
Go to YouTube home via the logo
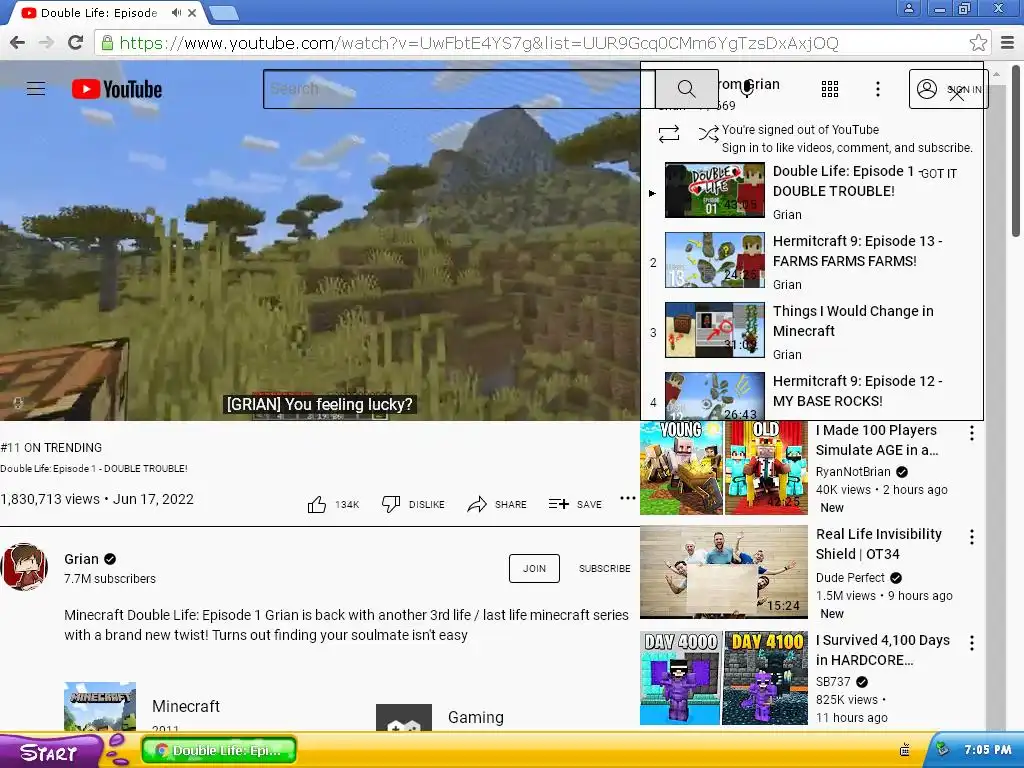click(117, 89)
